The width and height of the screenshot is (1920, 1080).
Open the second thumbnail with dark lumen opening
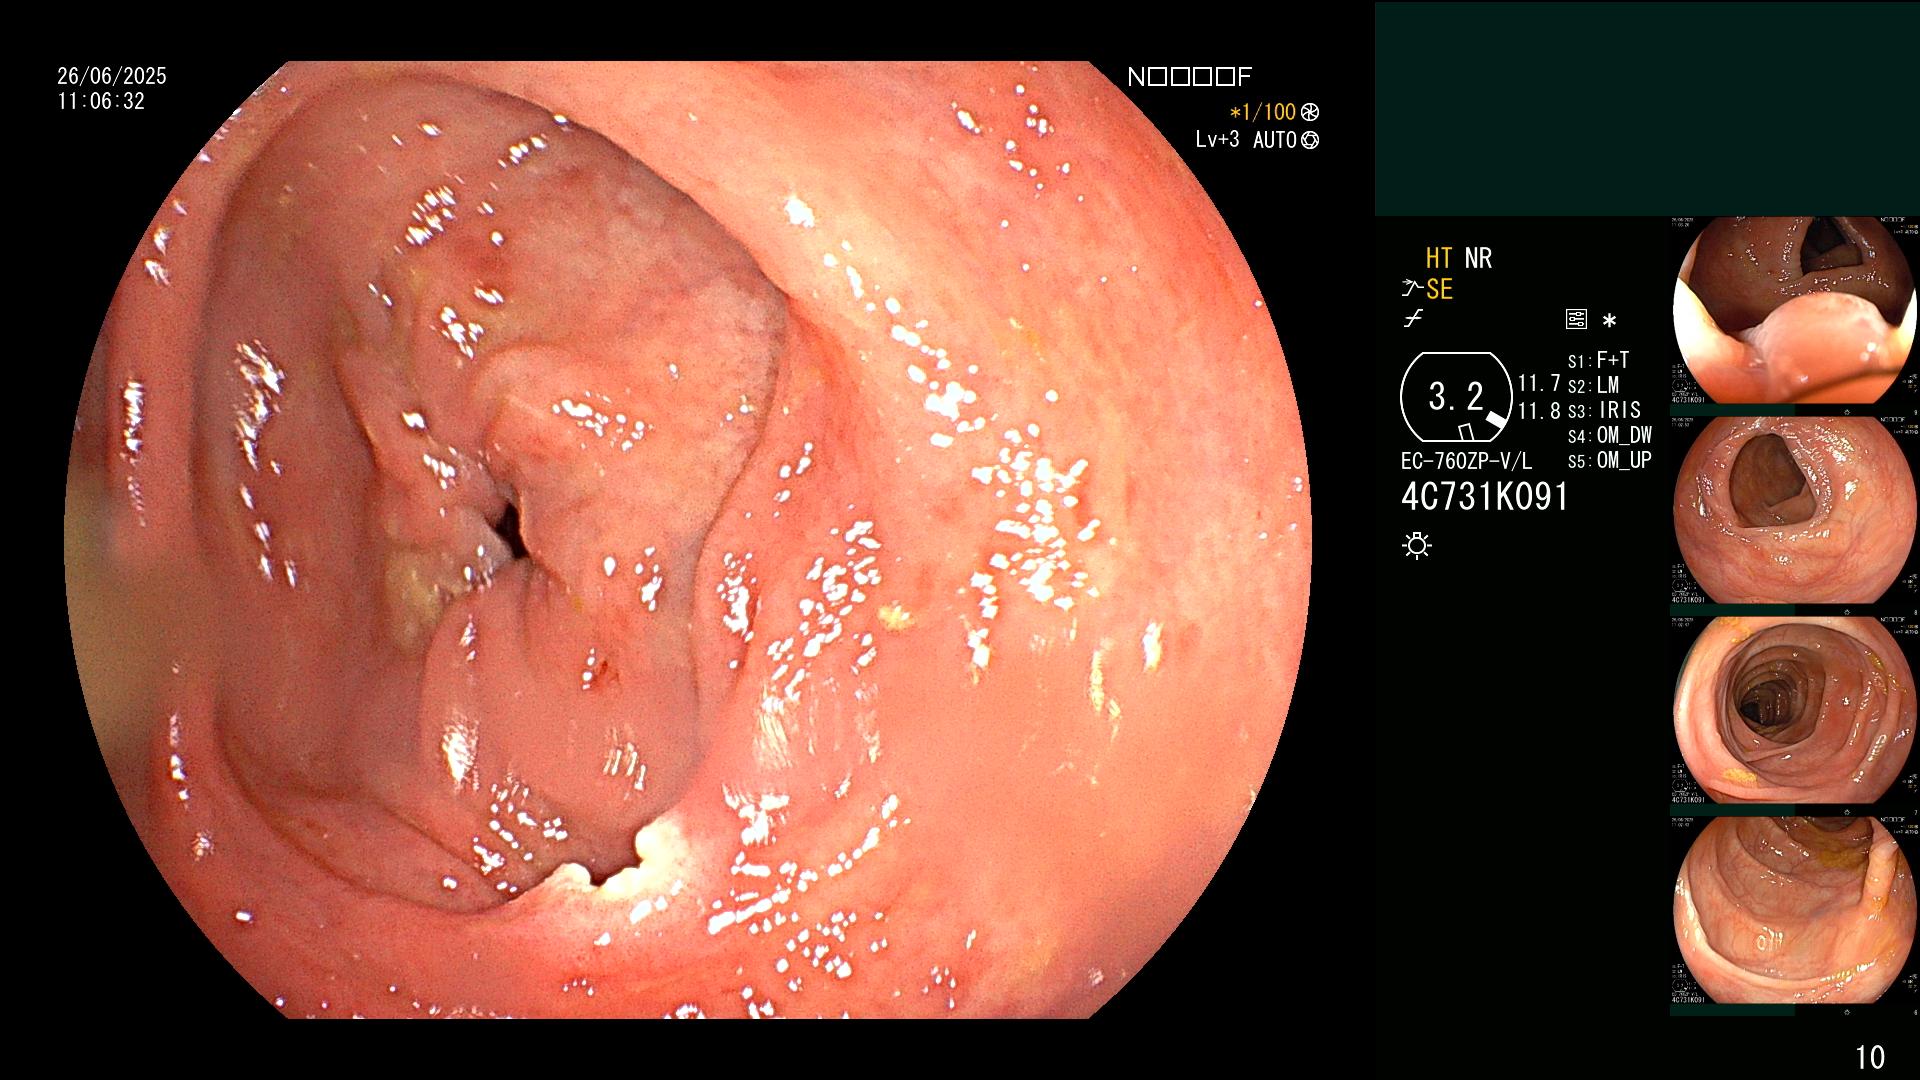[1795, 510]
